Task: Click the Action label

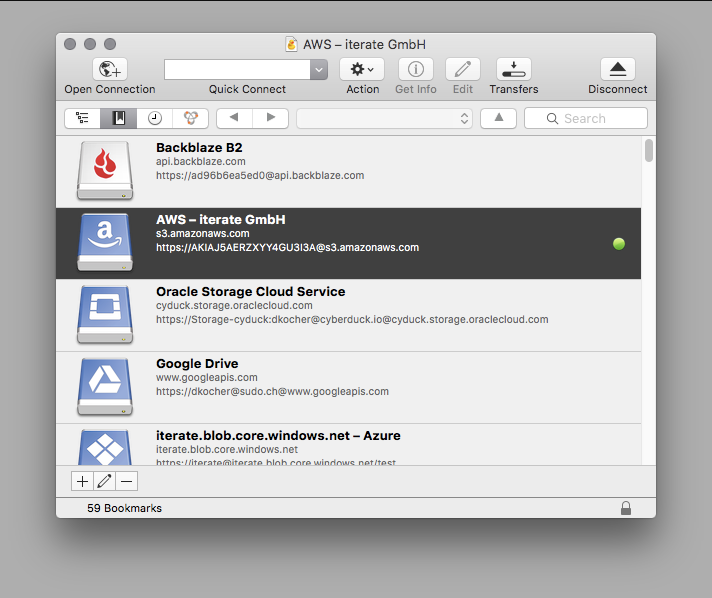Action: [362, 89]
